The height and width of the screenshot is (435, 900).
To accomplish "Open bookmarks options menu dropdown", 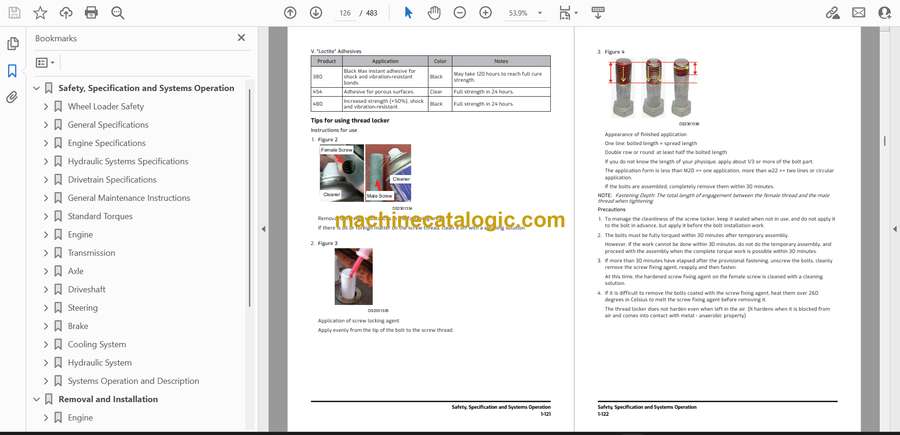I will pos(45,63).
